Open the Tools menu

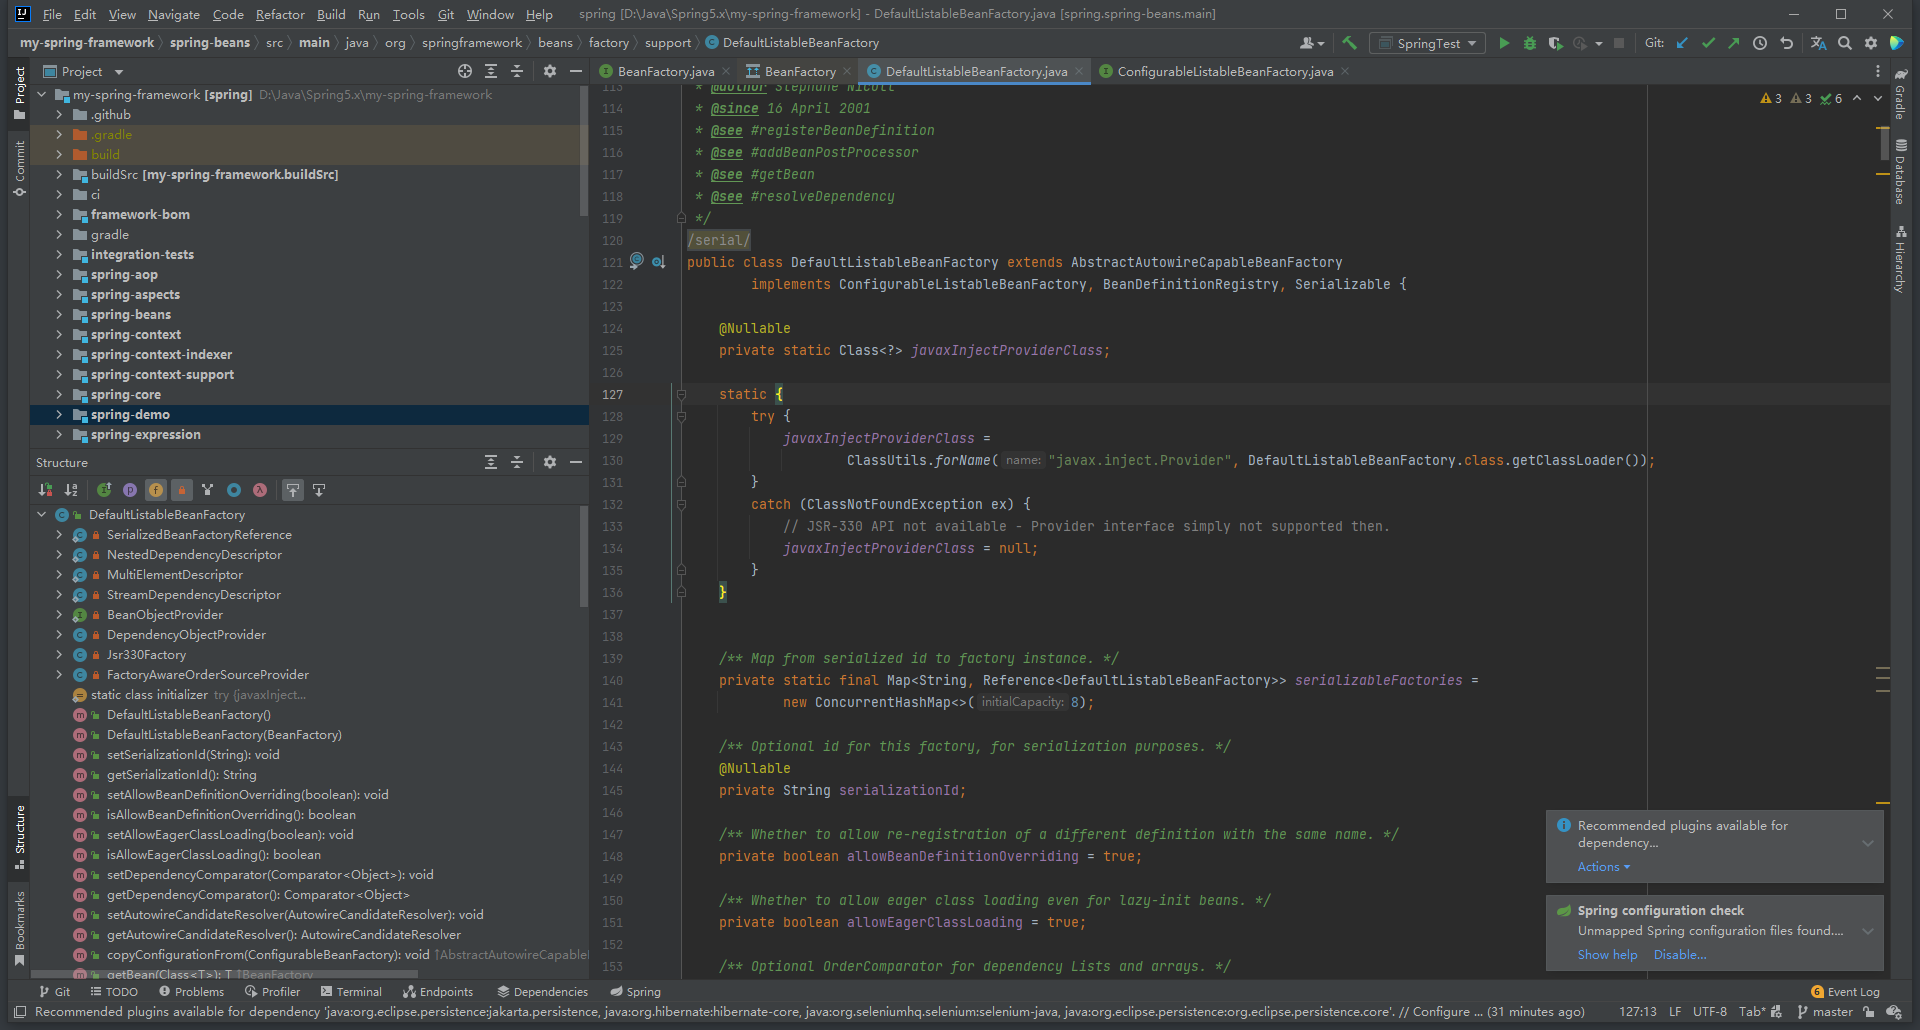408,14
